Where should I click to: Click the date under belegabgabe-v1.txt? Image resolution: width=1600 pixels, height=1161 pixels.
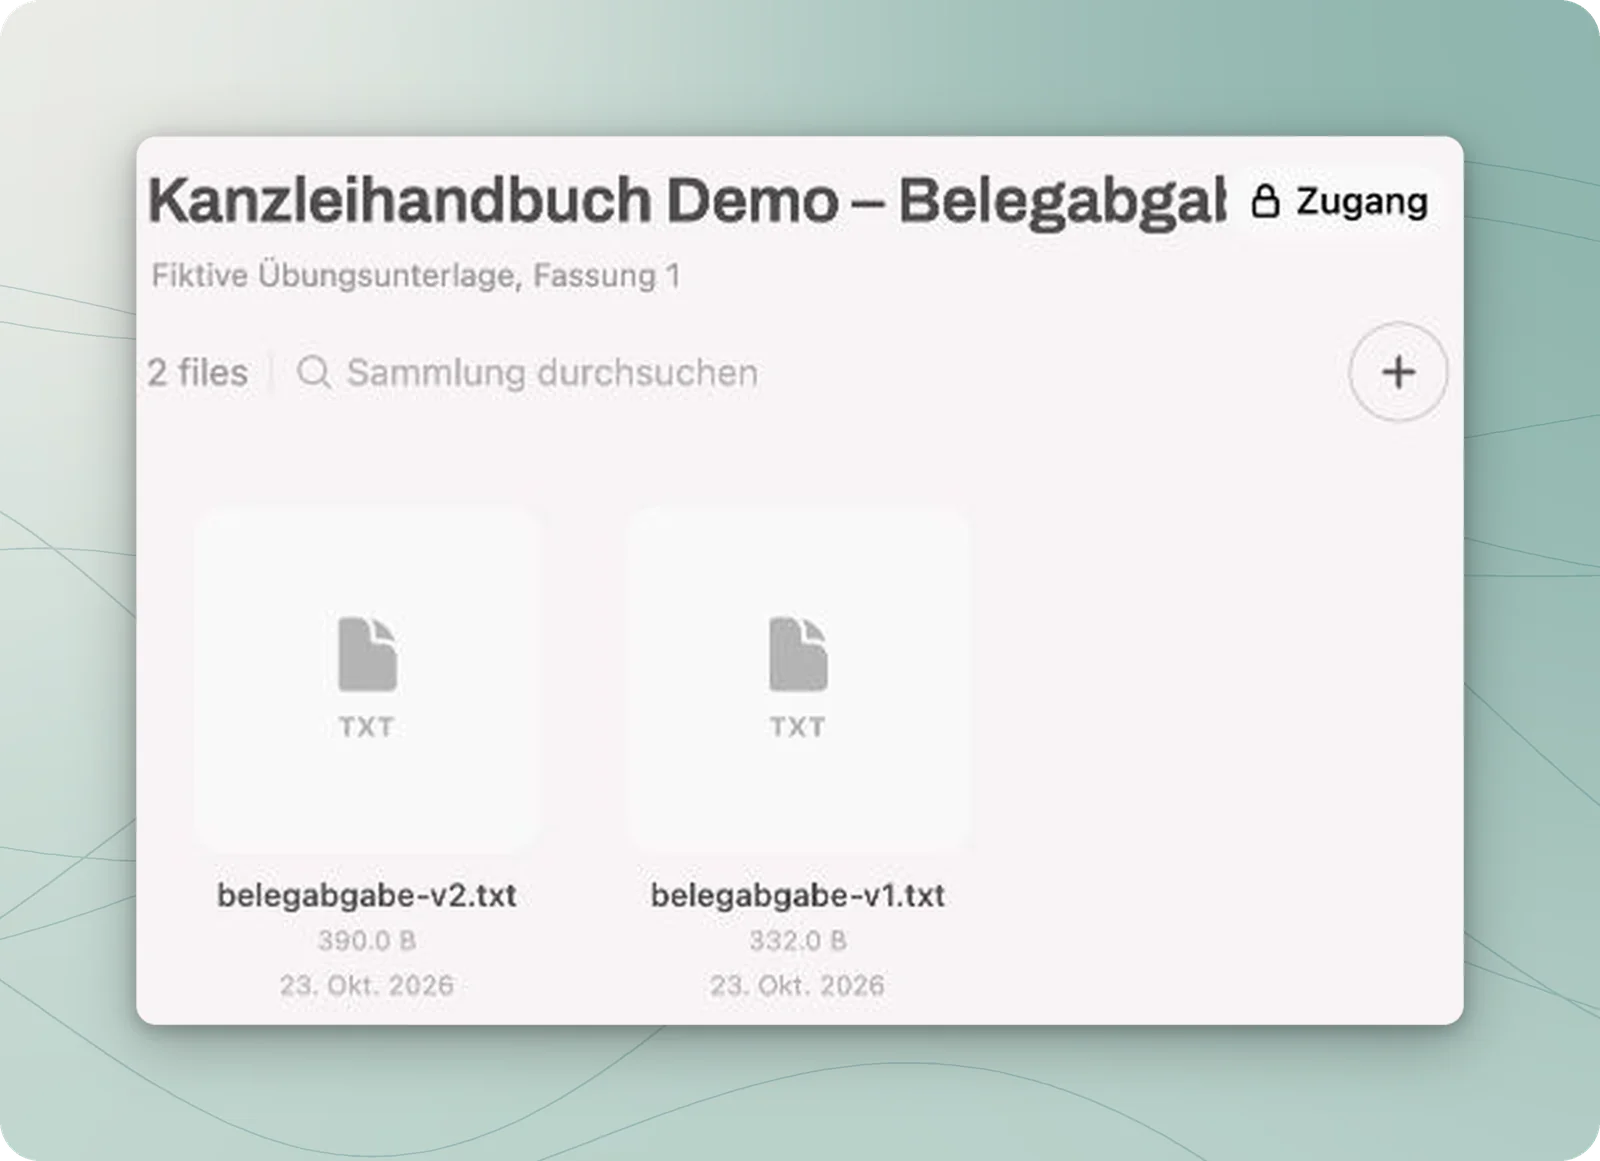tap(798, 985)
